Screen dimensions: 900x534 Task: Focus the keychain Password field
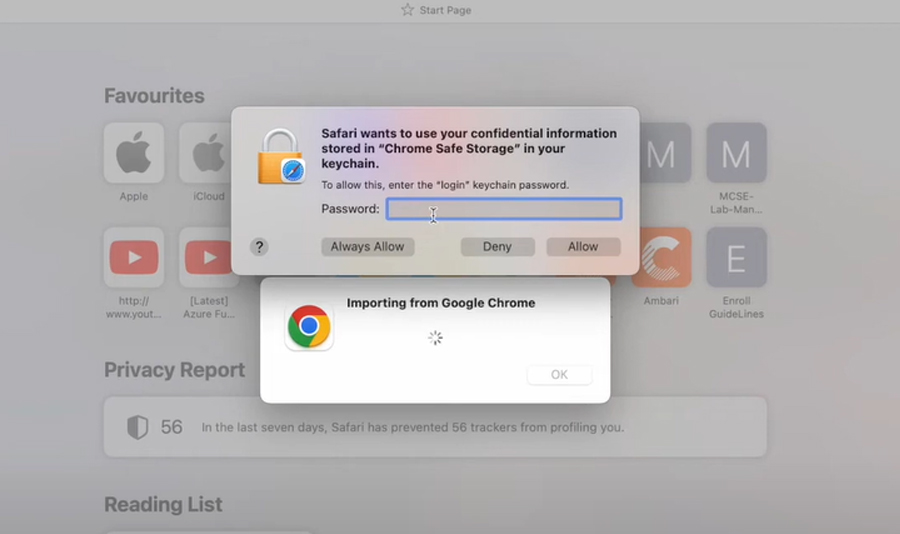[x=504, y=209]
